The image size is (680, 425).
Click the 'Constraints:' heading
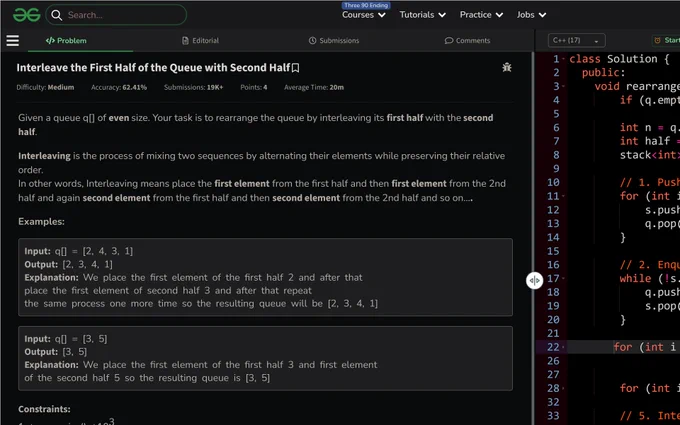click(x=44, y=409)
